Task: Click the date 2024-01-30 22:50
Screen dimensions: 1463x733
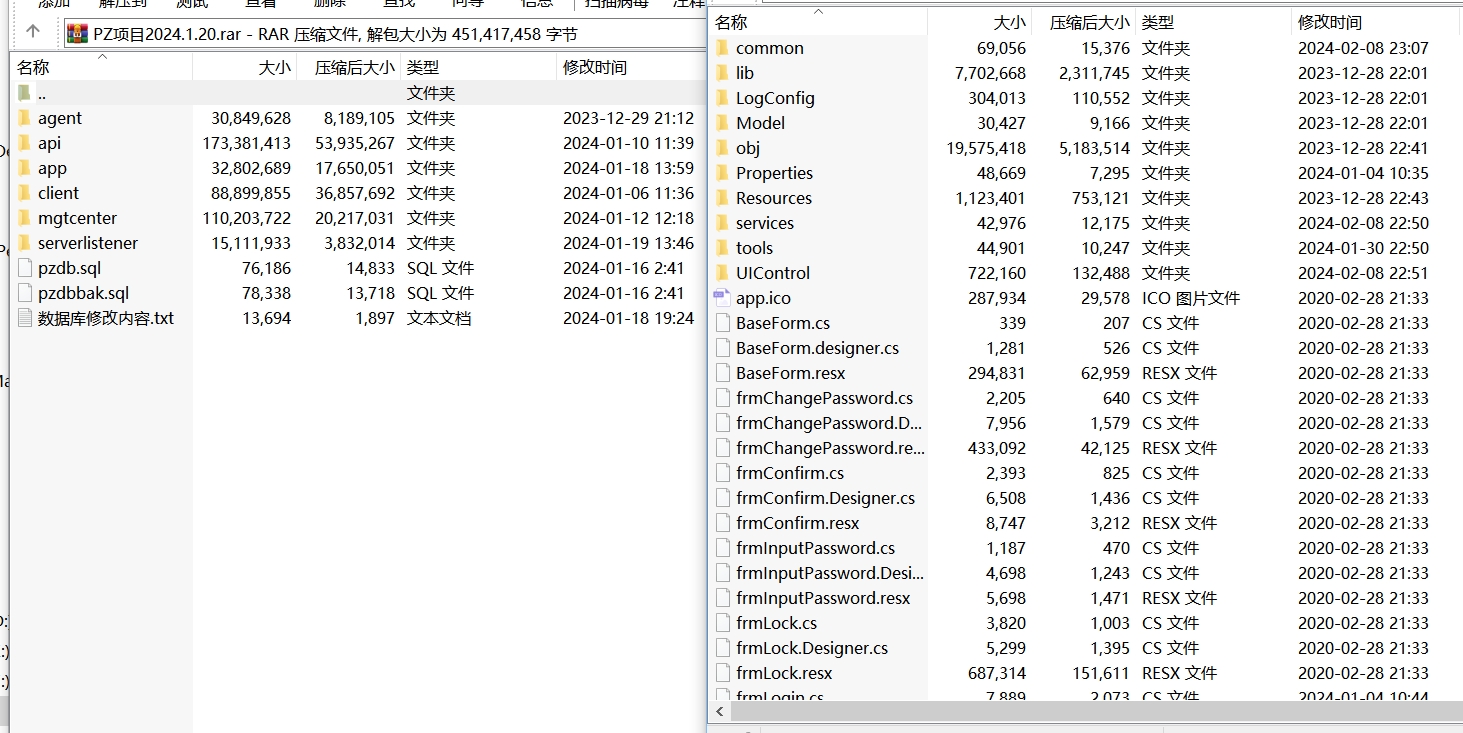Action: click(x=1363, y=248)
